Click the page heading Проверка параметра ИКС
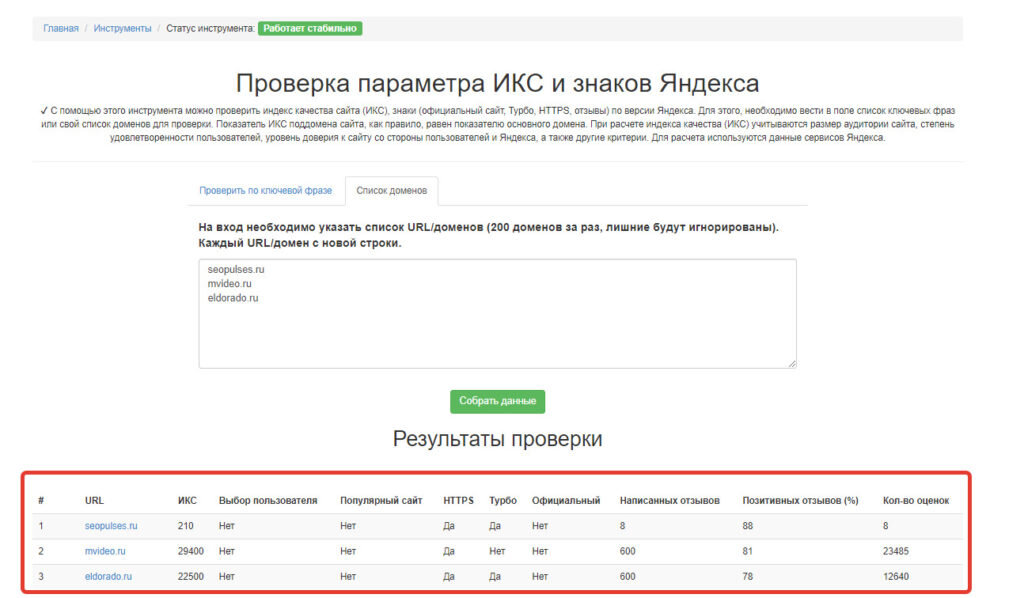Viewport: 1024px width, 598px height. (x=497, y=84)
